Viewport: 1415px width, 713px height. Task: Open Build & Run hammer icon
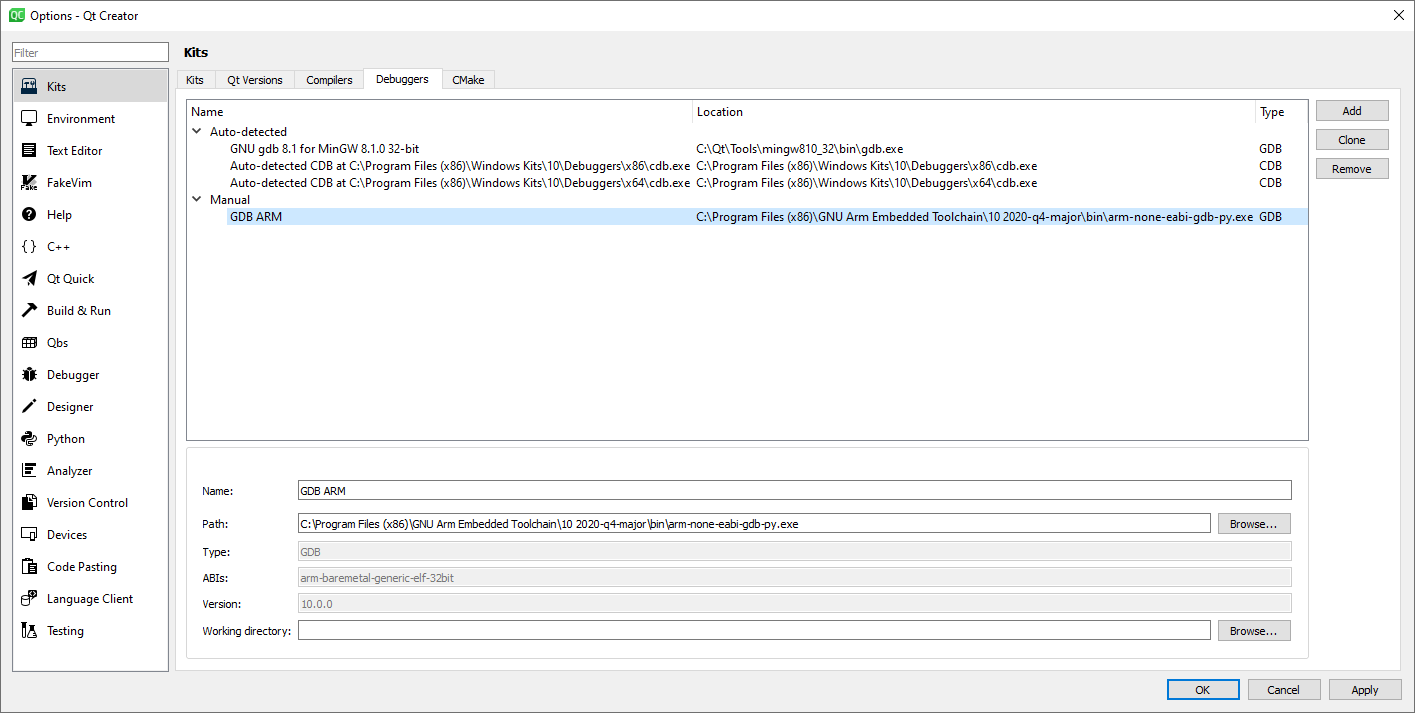[29, 311]
